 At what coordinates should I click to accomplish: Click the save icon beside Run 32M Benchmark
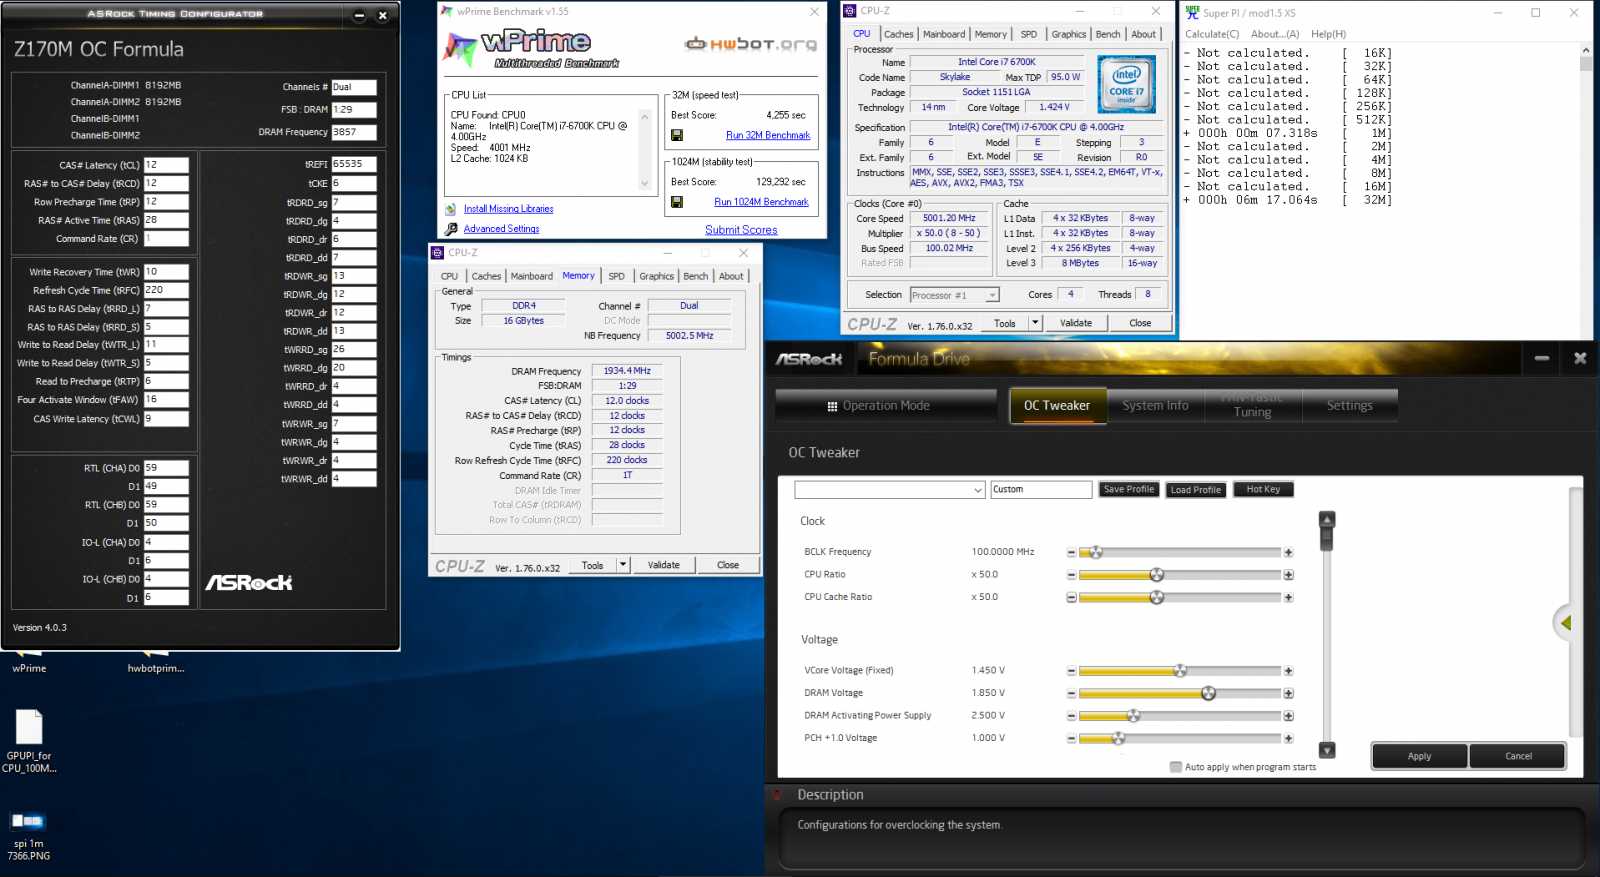point(677,135)
